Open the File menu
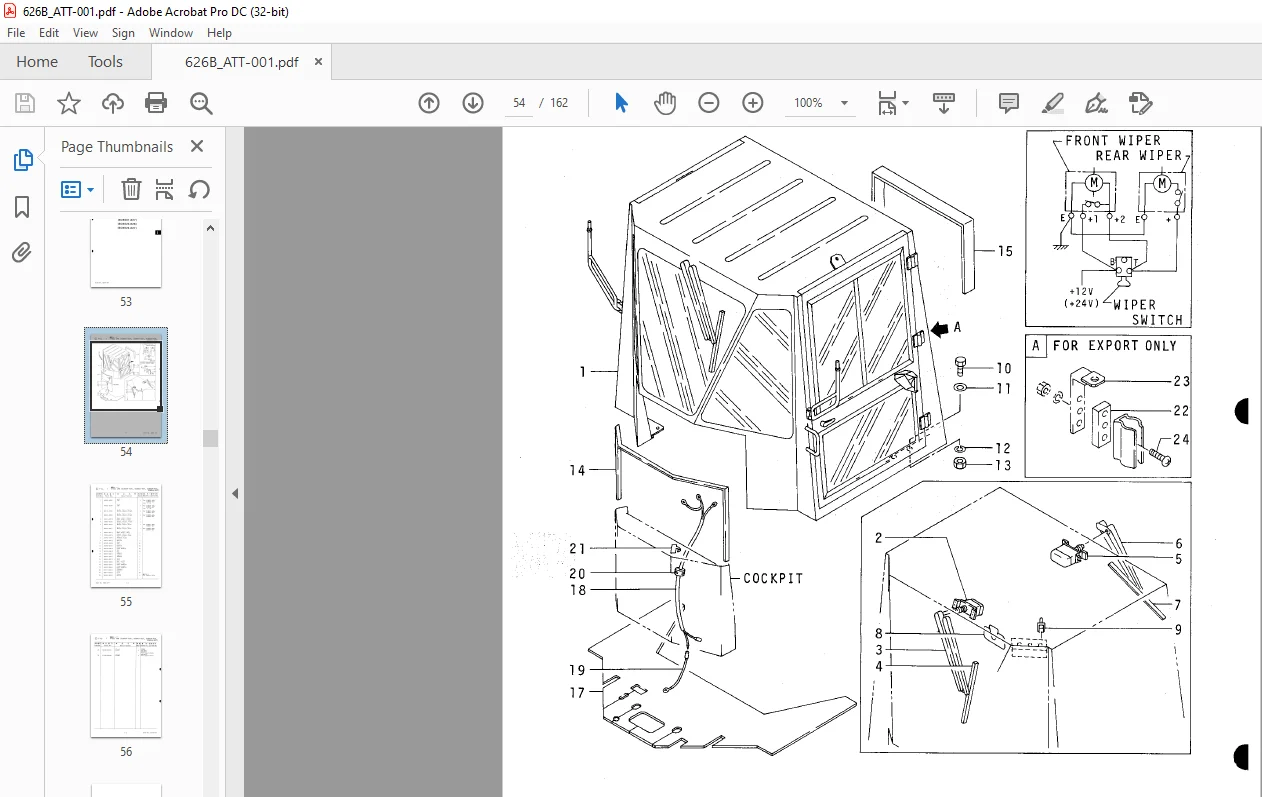Viewport: 1262px width, 797px height. [16, 33]
